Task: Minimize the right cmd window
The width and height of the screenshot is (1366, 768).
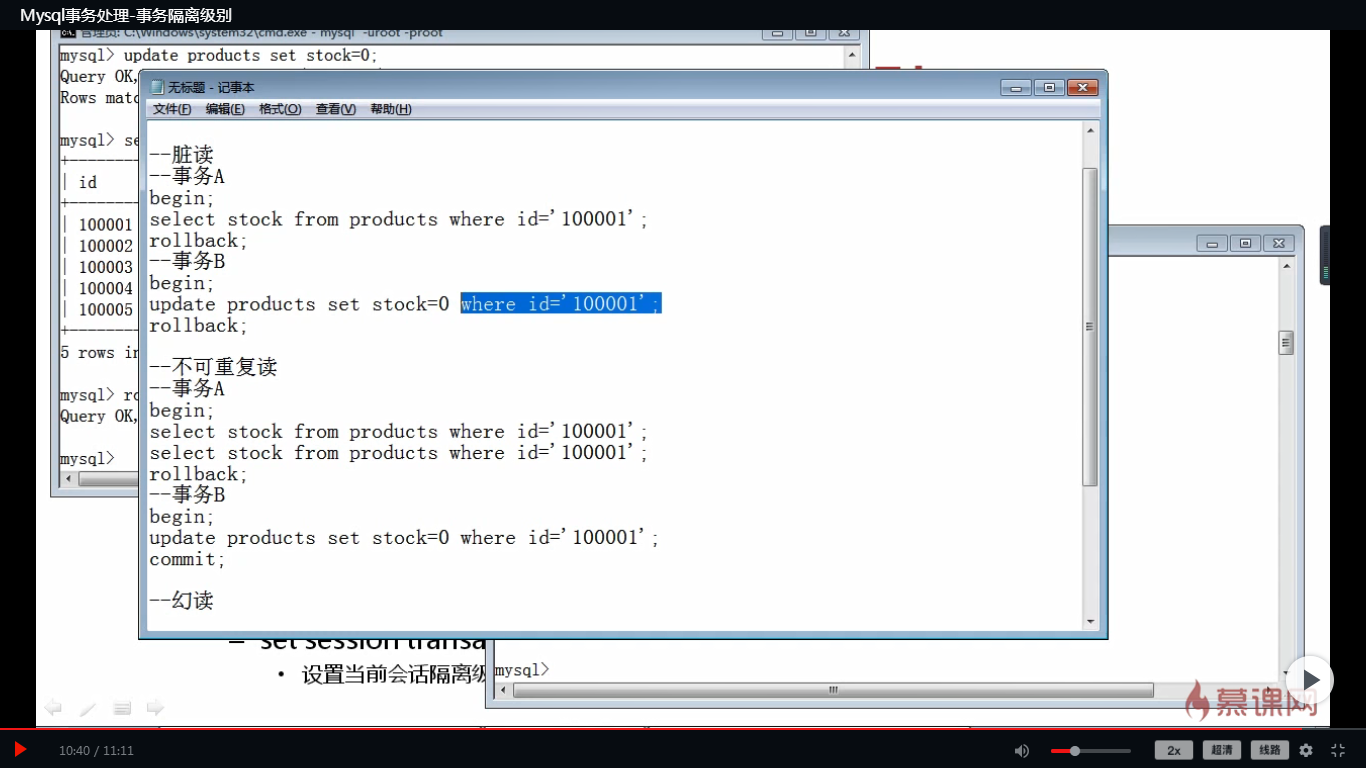Action: click(x=1212, y=243)
